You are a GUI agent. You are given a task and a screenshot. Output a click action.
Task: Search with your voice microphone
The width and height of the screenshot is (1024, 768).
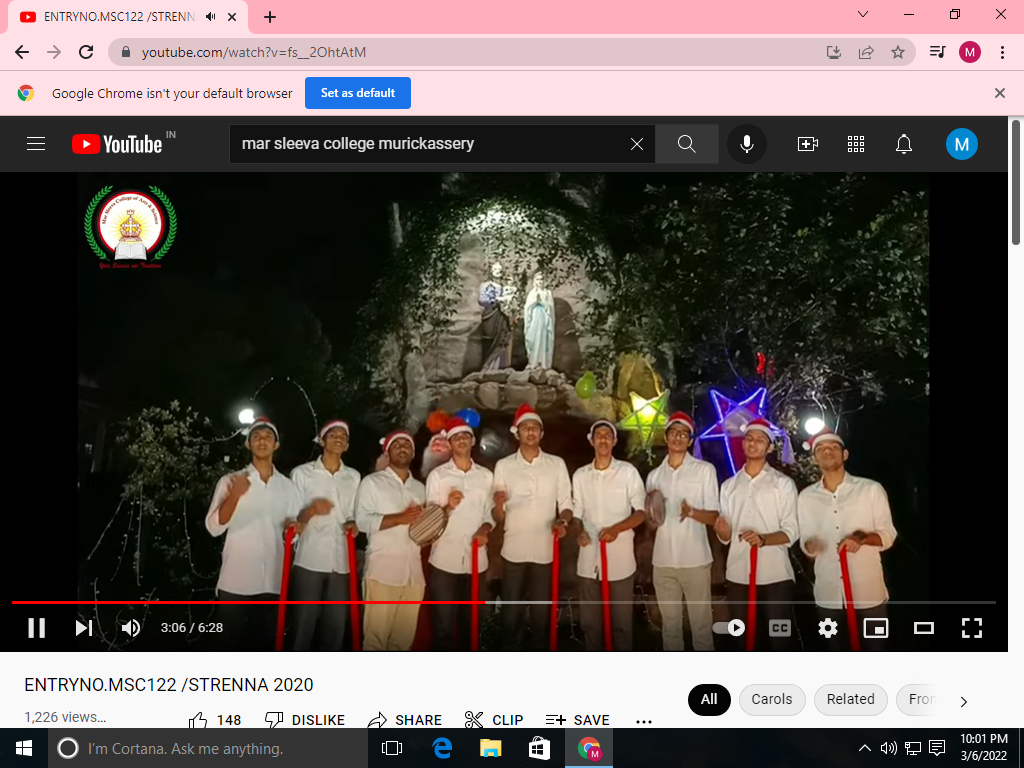(746, 144)
